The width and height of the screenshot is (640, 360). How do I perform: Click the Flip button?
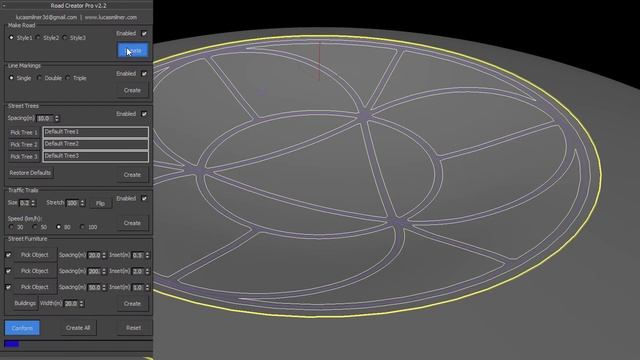coord(100,203)
